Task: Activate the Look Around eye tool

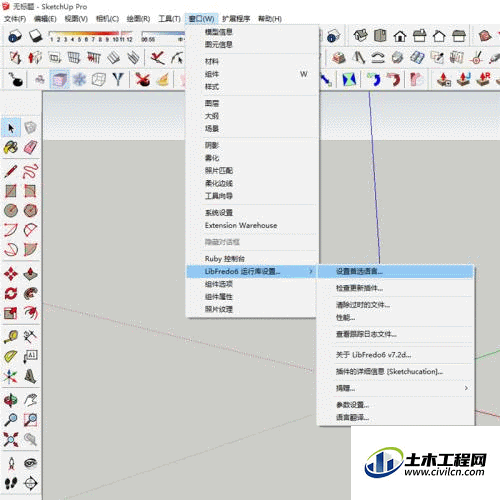Action: pos(30,463)
